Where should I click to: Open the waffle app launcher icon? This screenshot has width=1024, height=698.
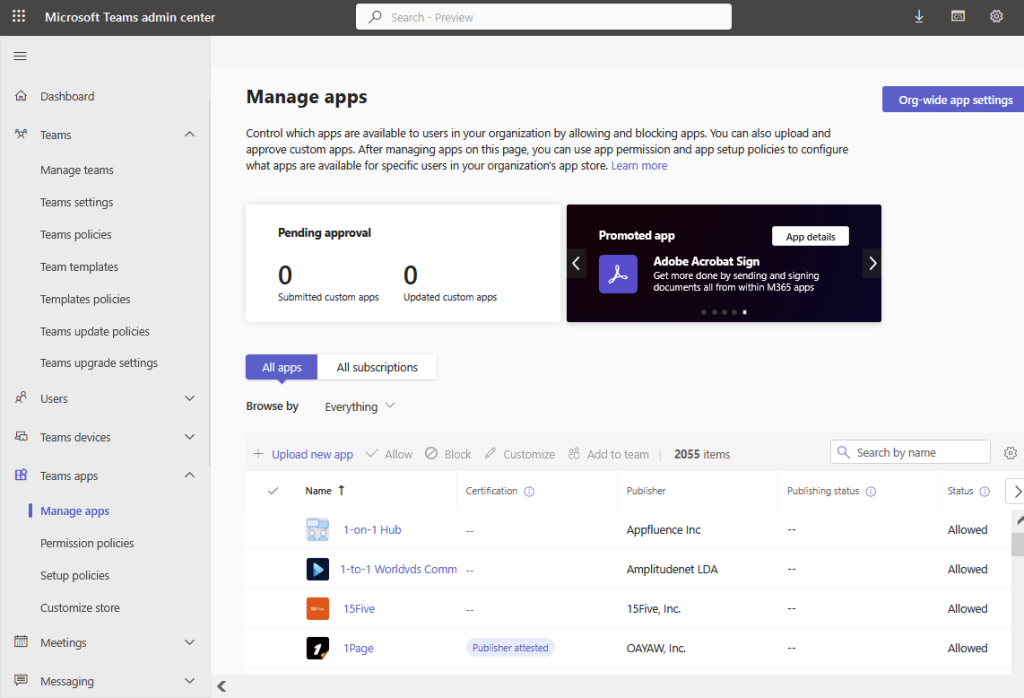(x=18, y=16)
